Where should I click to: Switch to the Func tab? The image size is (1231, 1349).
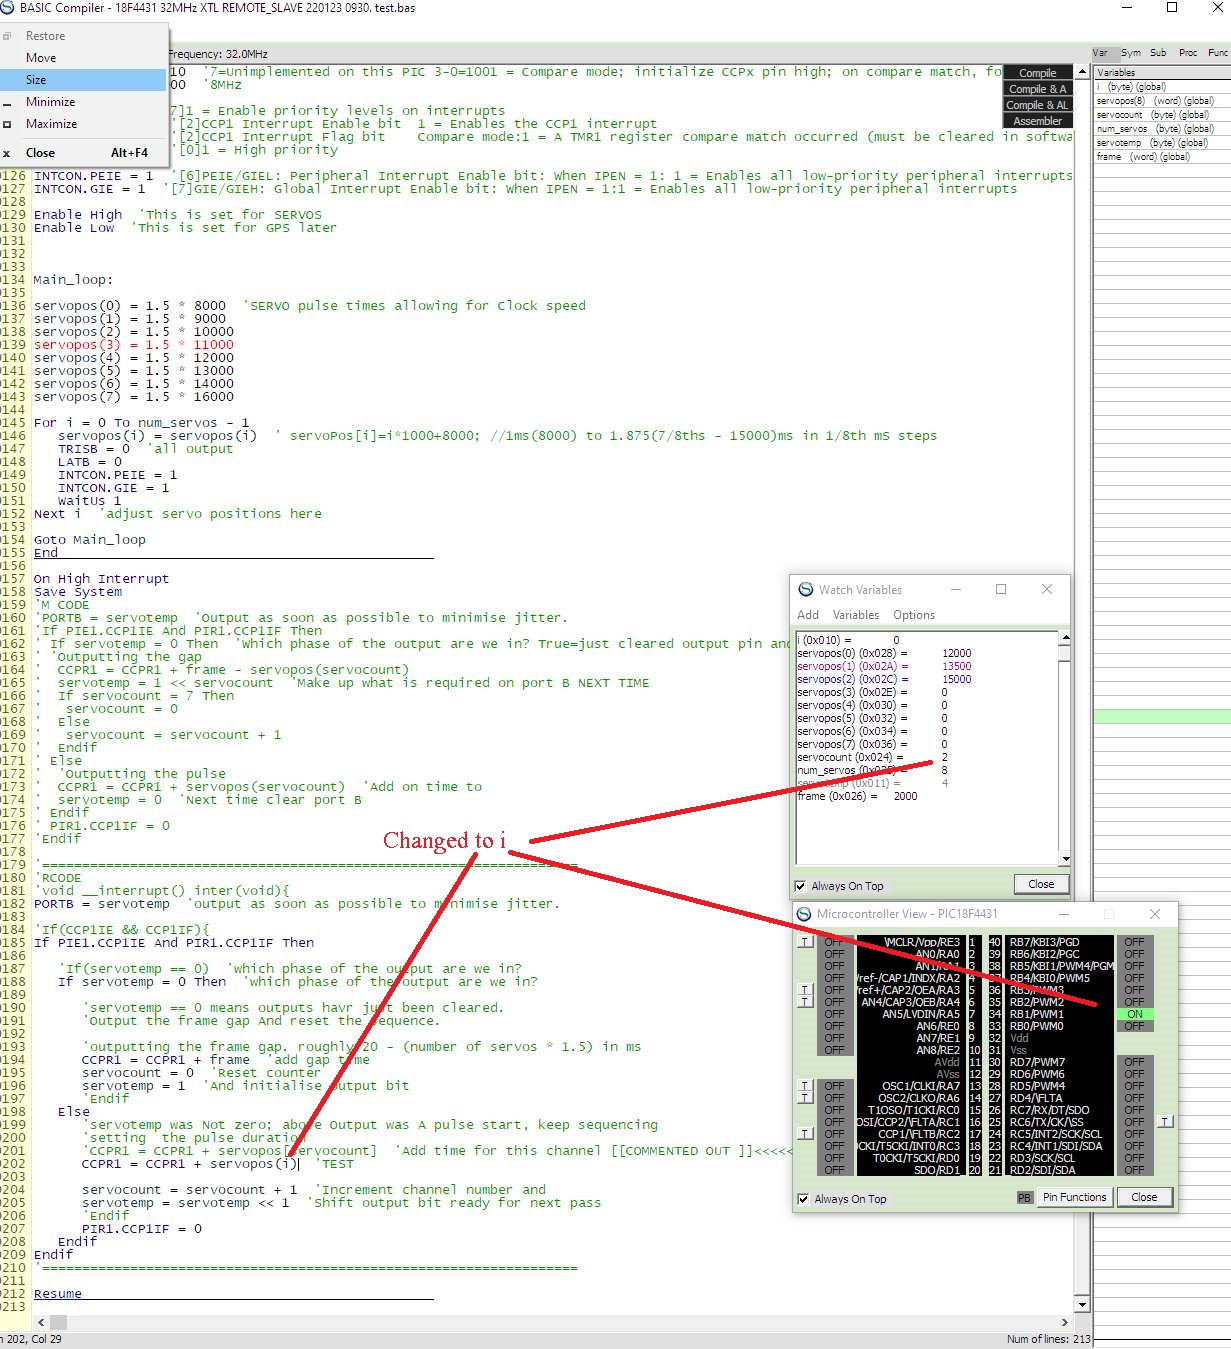[1218, 53]
